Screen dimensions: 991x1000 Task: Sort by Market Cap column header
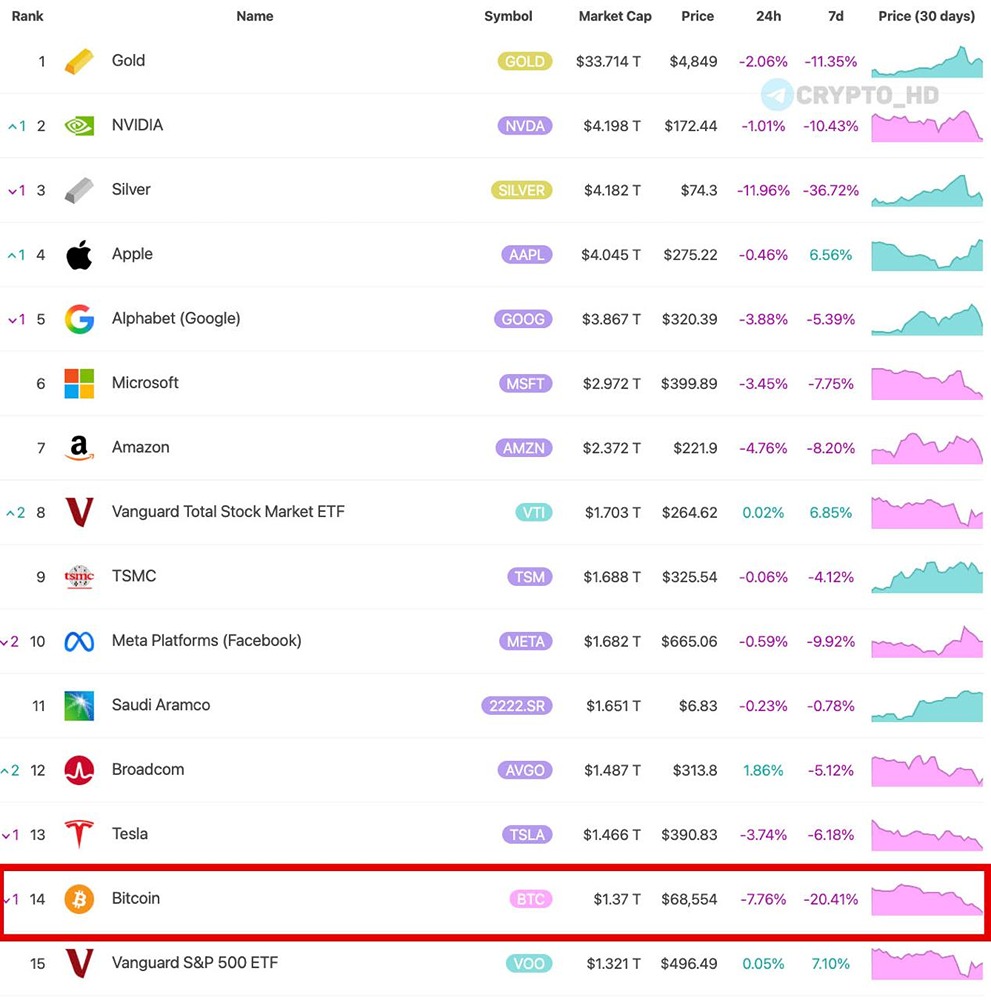point(615,16)
